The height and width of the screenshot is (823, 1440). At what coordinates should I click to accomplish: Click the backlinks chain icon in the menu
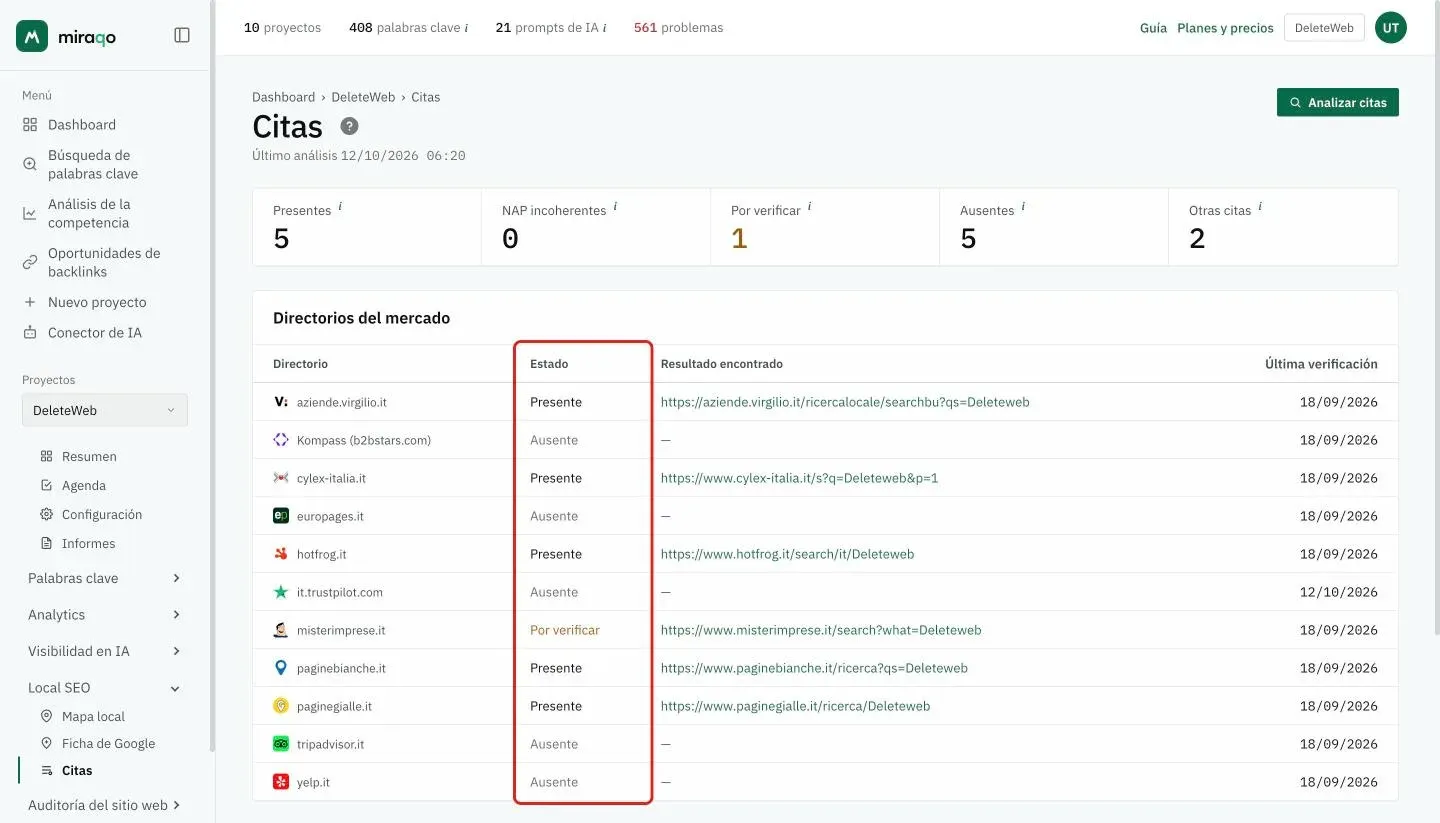30,262
